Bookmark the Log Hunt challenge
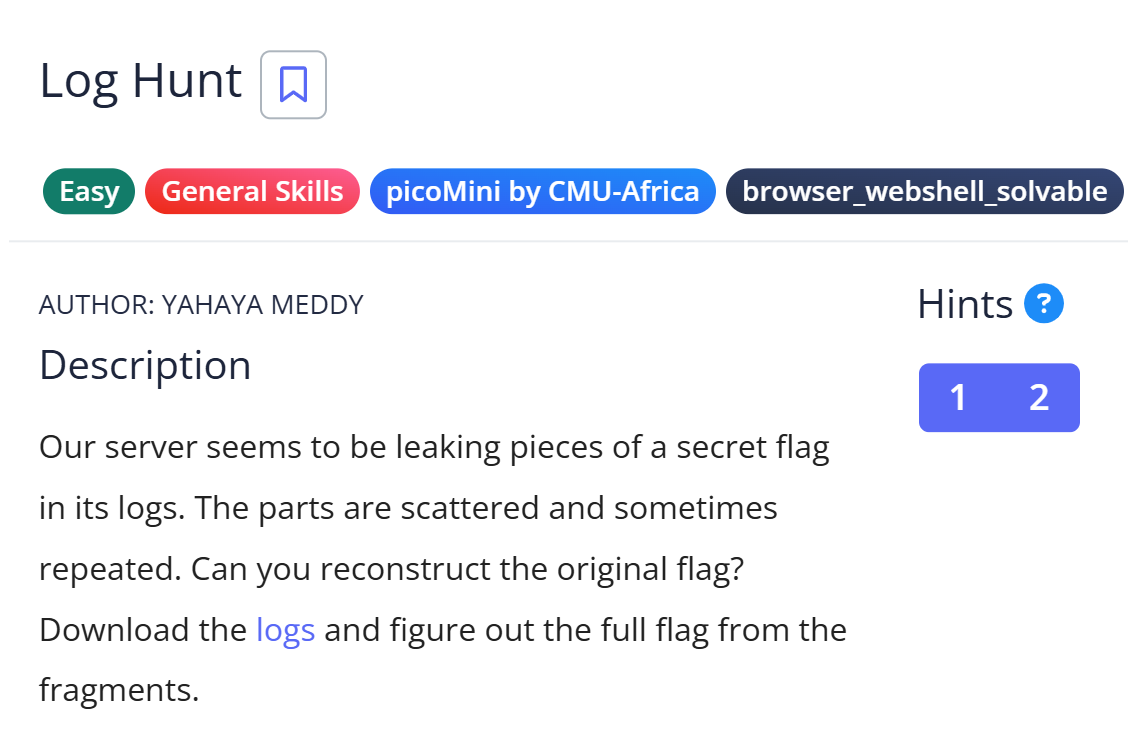1128x736 pixels. 293,85
